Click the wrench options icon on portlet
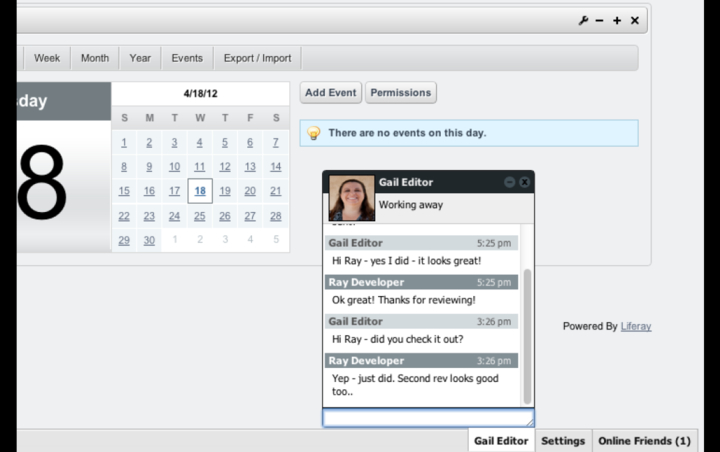720x452 pixels. pyautogui.click(x=584, y=20)
